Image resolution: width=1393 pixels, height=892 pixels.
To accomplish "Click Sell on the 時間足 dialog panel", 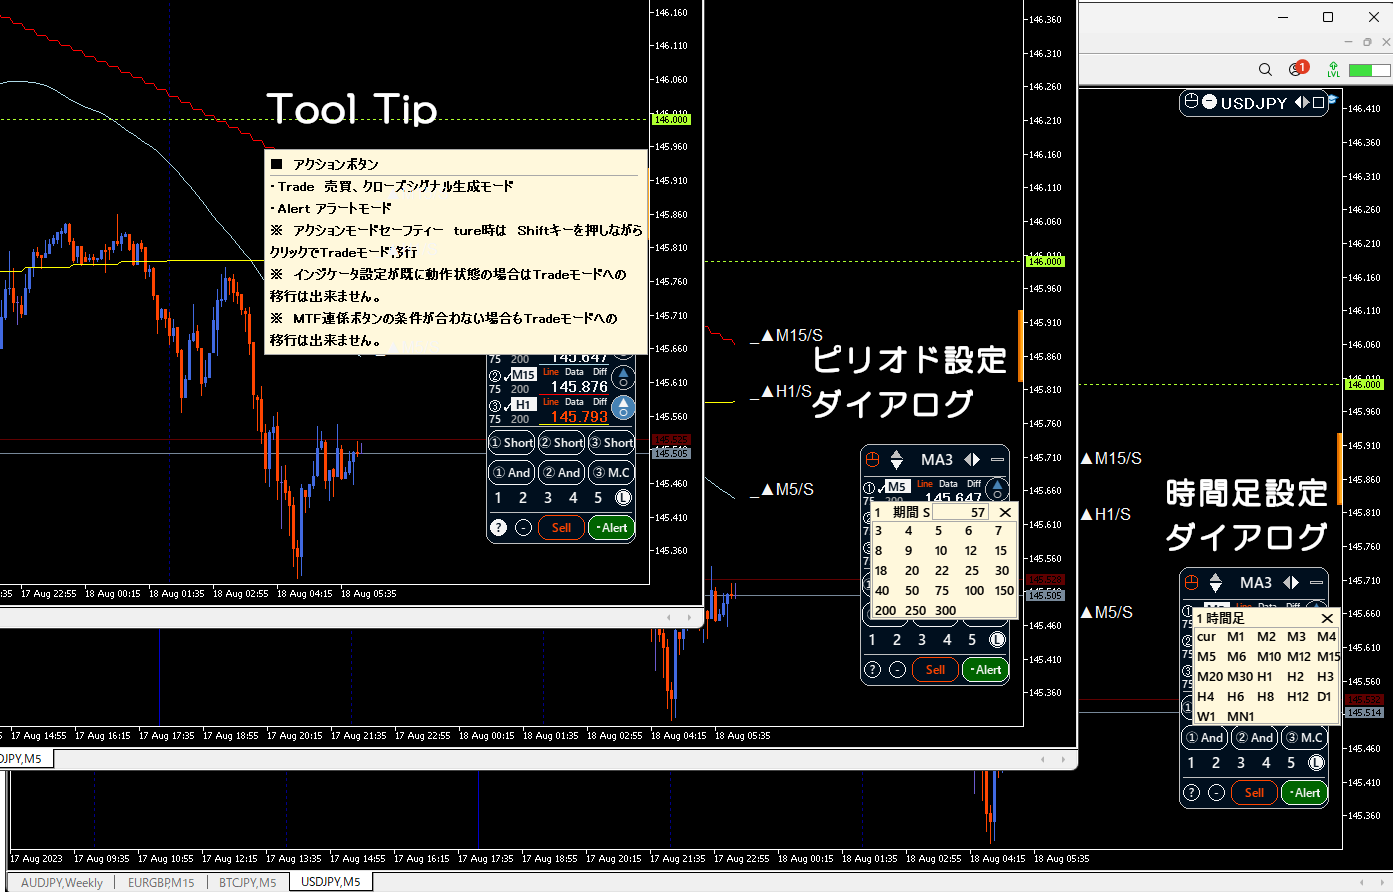I will point(1254,792).
